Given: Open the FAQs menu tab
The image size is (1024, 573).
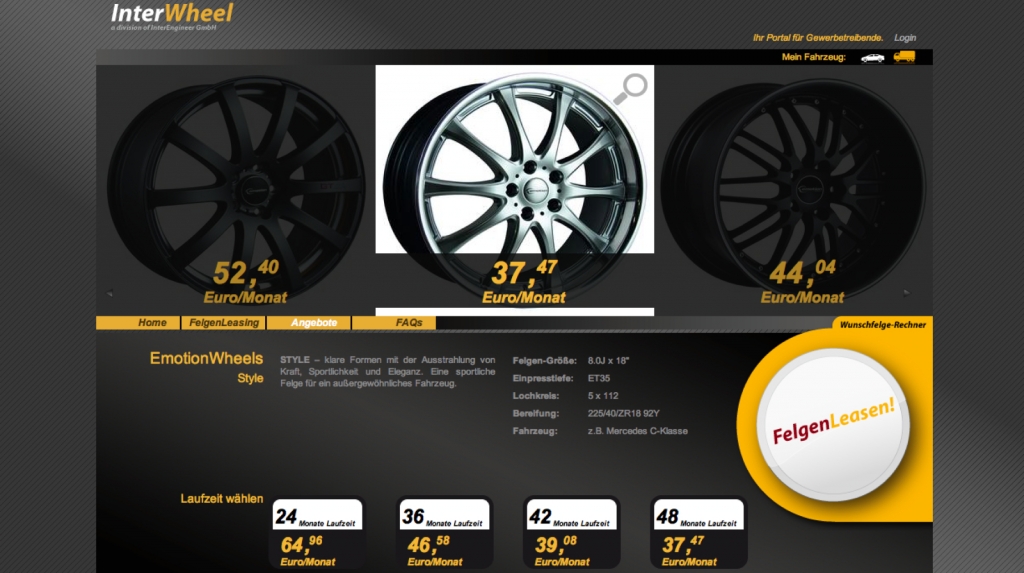Looking at the screenshot, I should (x=394, y=323).
